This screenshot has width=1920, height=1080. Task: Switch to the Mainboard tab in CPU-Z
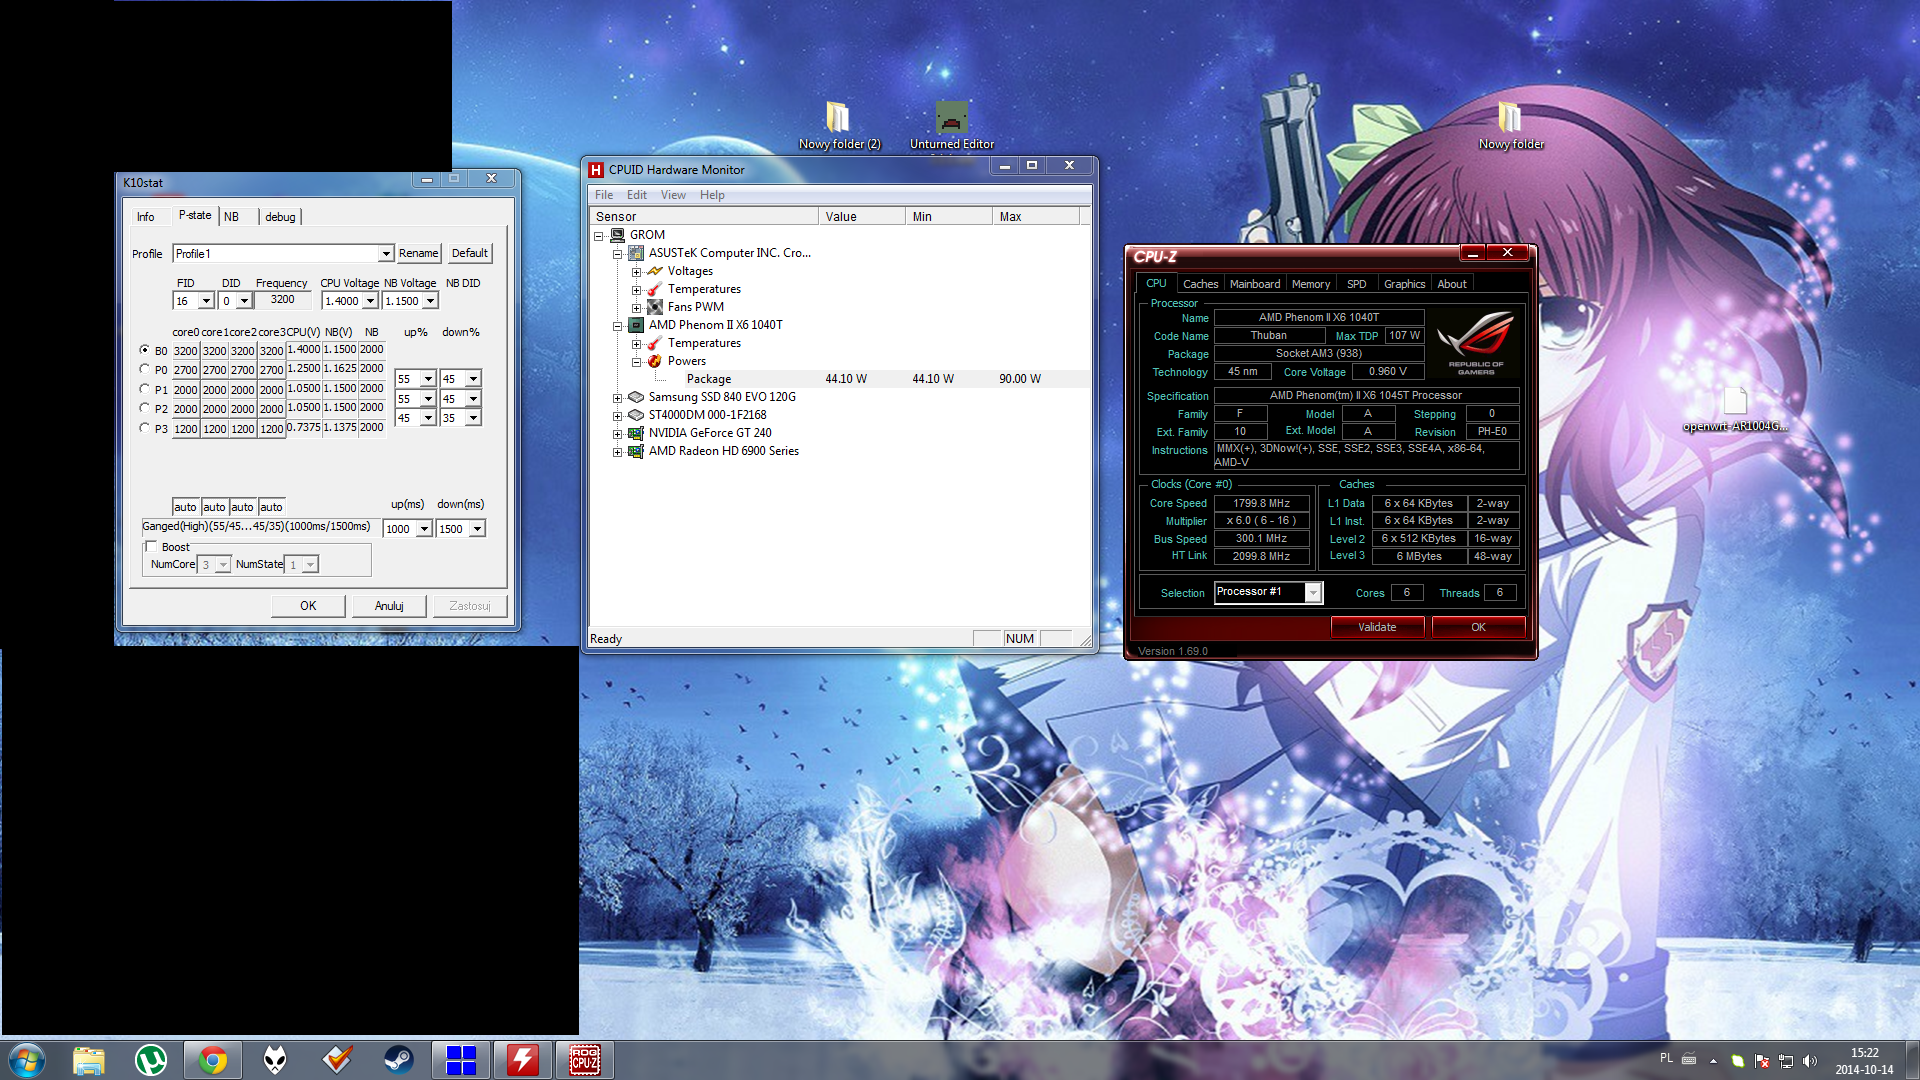(1254, 284)
